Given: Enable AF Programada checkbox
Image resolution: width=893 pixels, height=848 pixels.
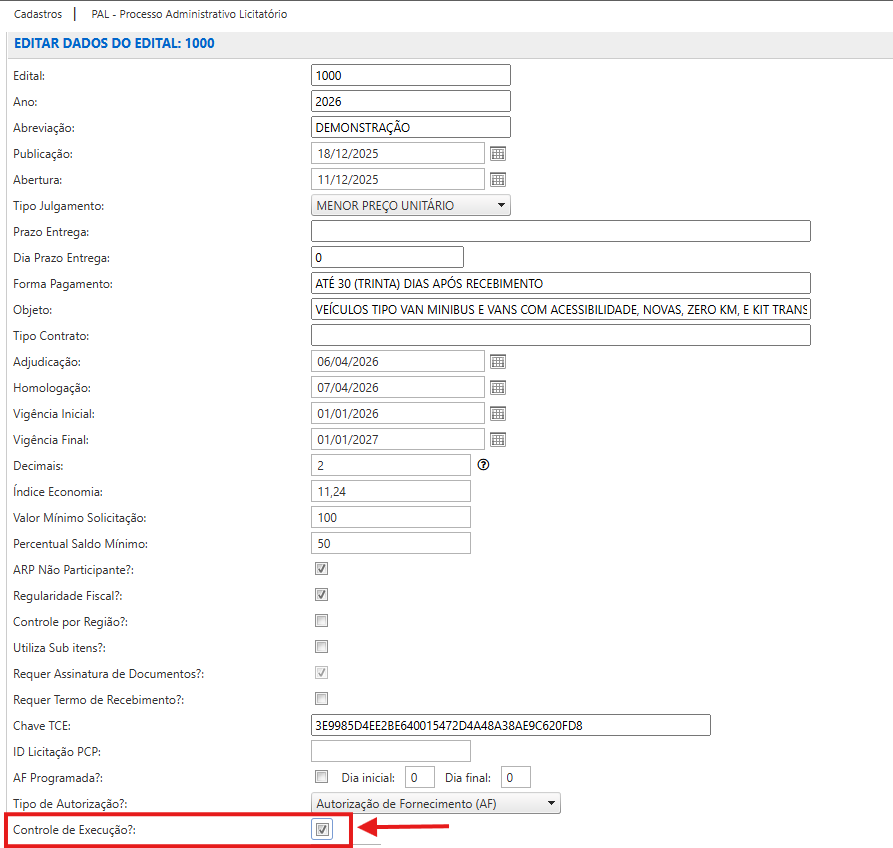Looking at the screenshot, I should point(322,777).
